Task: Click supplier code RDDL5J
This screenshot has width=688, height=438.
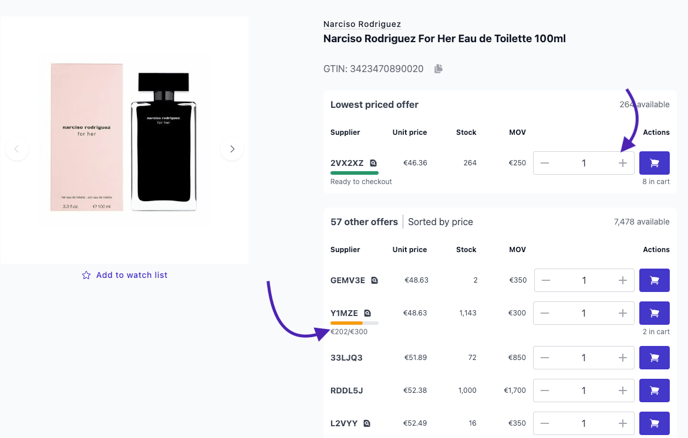Action: pos(347,390)
